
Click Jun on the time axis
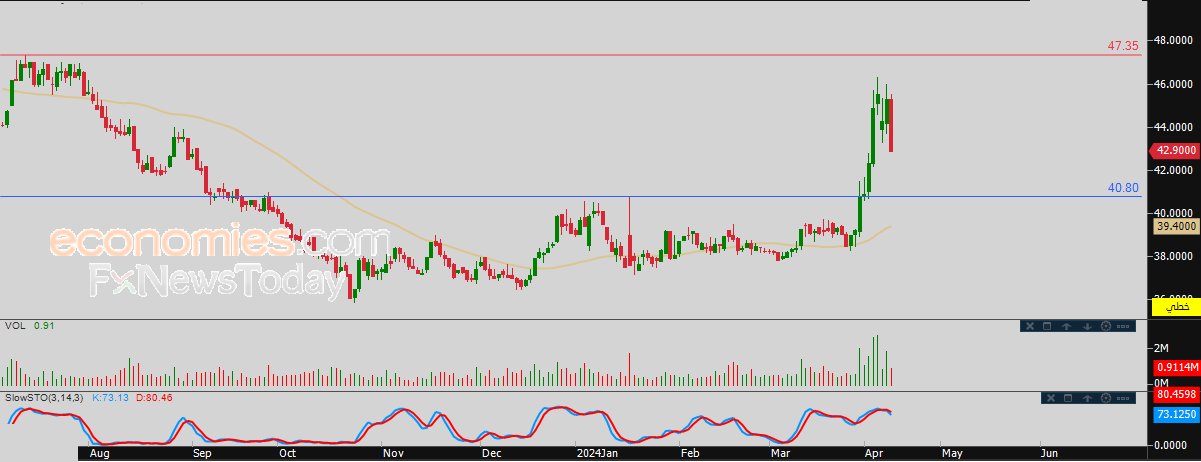tap(1049, 453)
